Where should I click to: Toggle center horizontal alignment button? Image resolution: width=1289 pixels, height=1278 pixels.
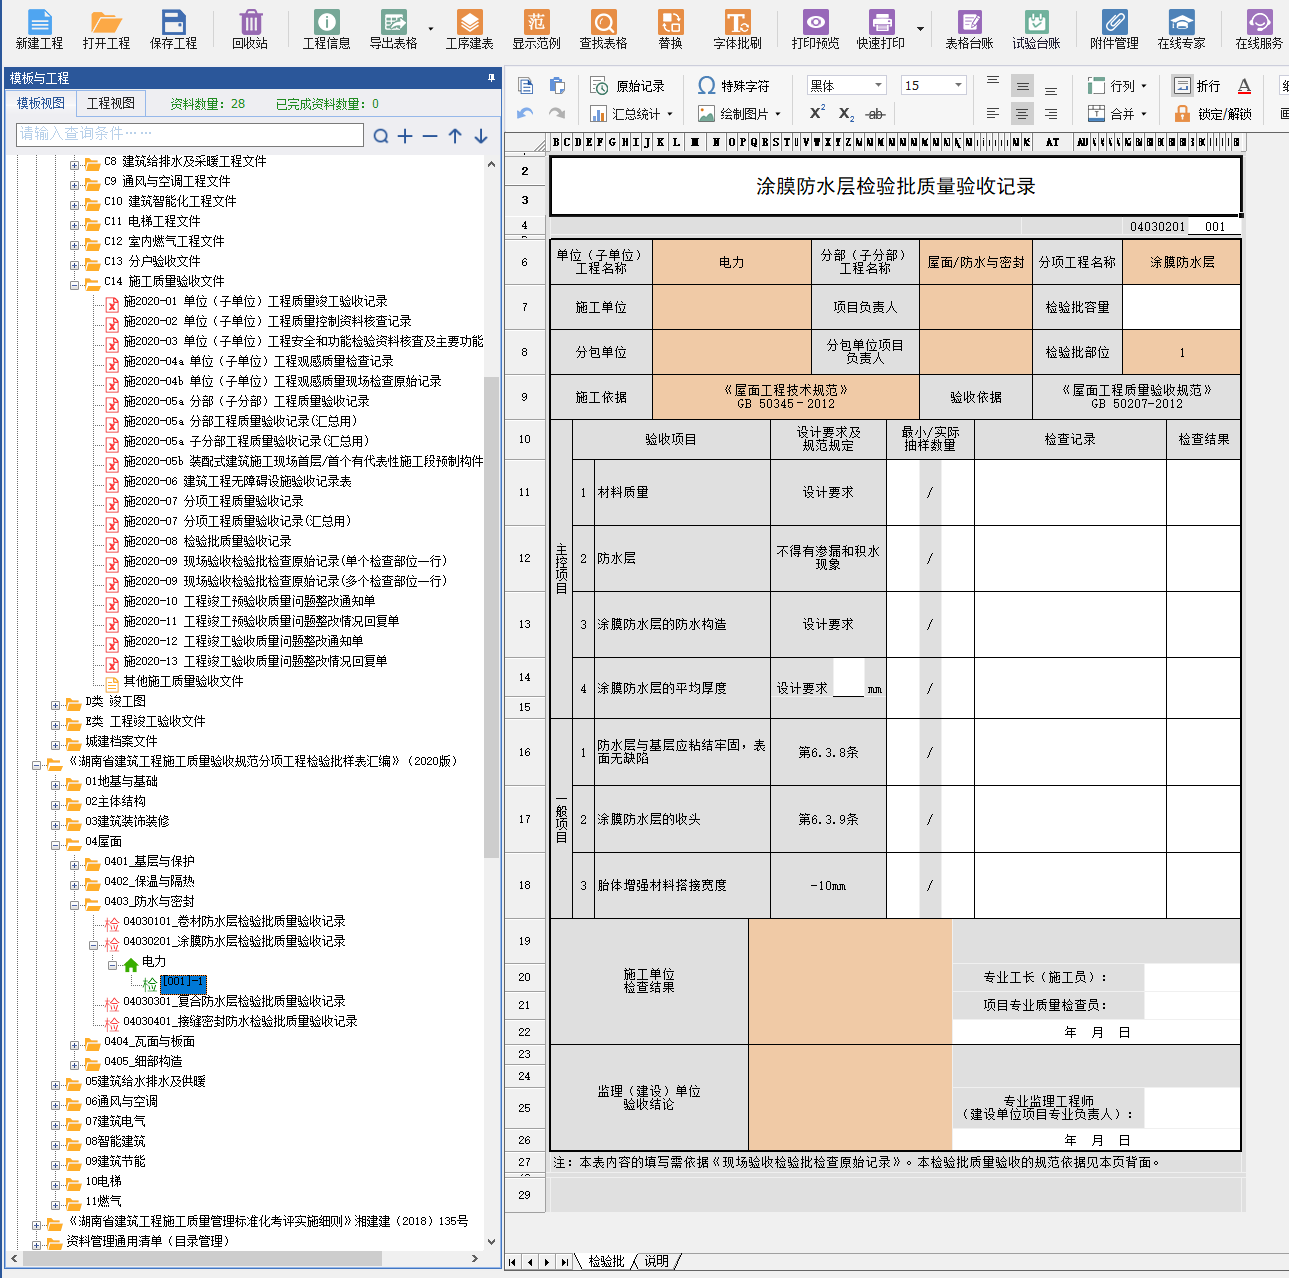(x=1022, y=114)
